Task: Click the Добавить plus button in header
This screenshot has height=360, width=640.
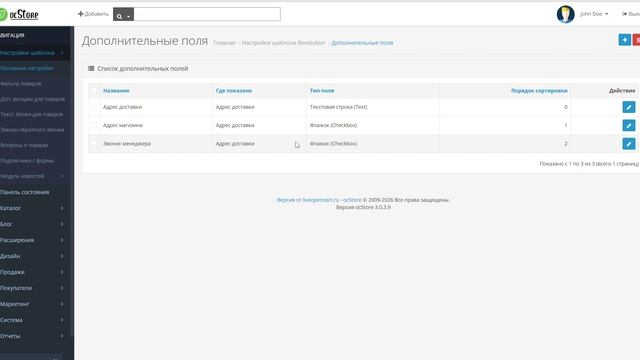Action: pos(93,14)
